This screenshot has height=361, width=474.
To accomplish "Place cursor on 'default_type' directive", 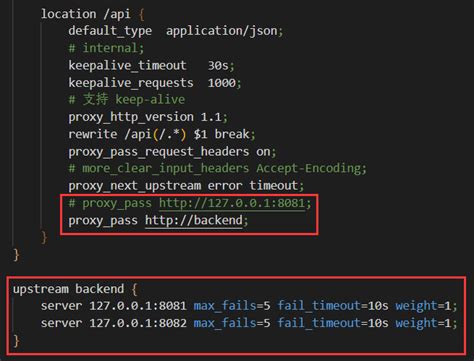I will pyautogui.click(x=110, y=31).
